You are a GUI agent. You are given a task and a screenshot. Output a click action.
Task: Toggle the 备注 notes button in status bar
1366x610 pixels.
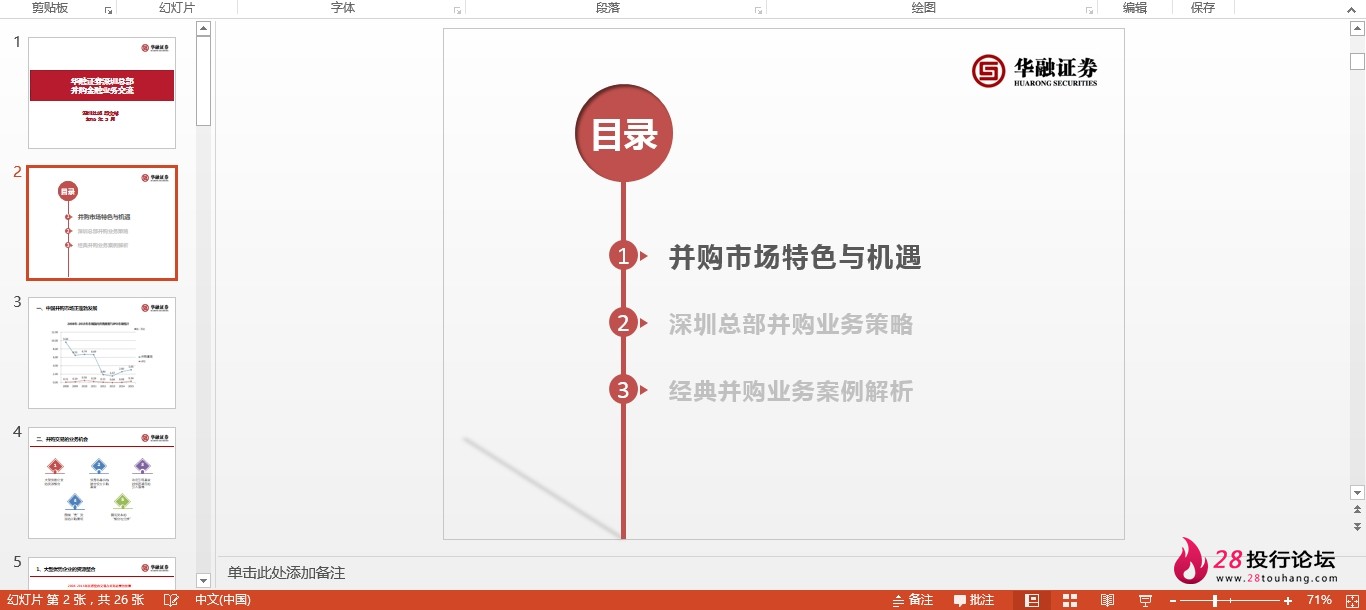912,600
